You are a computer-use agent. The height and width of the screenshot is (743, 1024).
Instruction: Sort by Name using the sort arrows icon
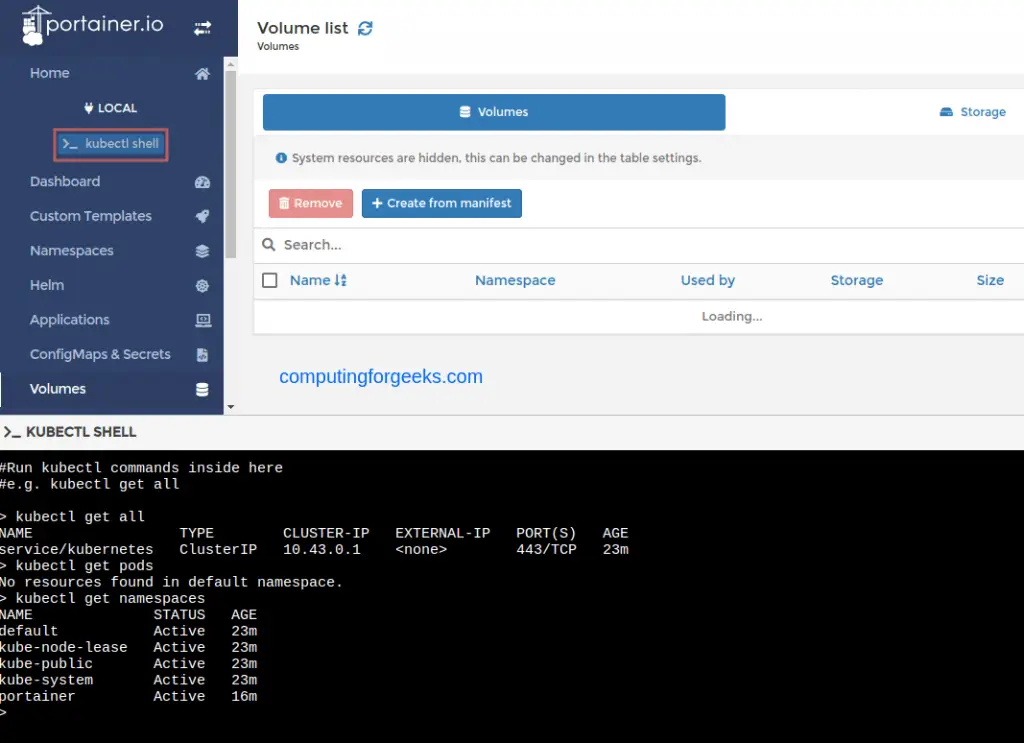340,280
